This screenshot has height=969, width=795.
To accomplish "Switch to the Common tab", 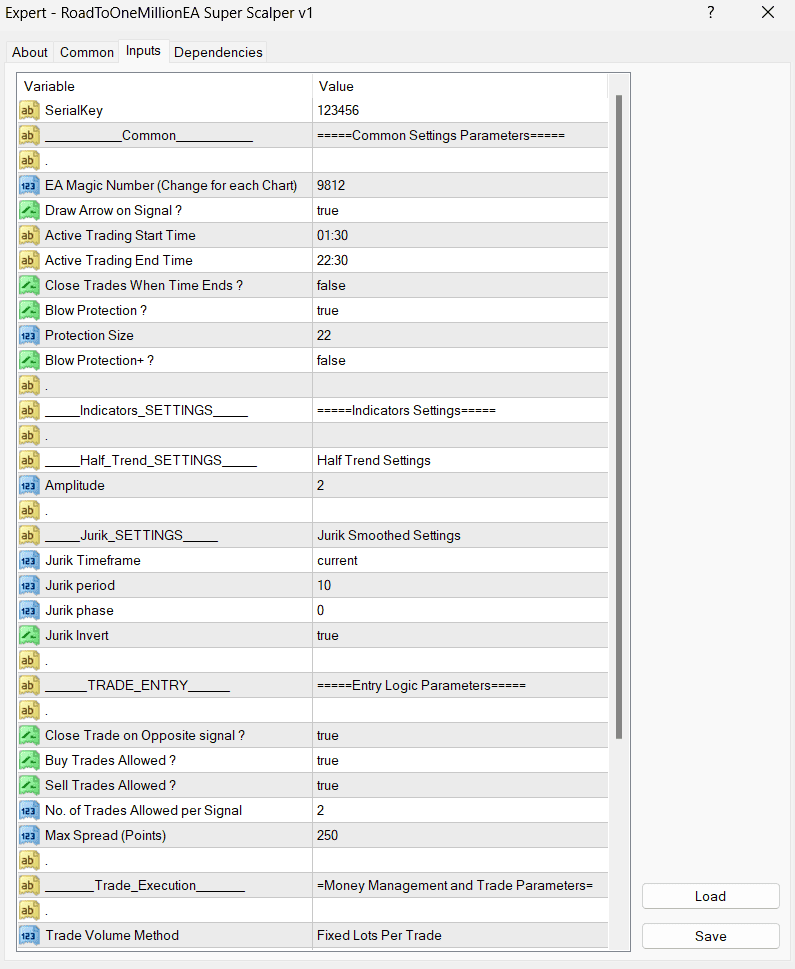I will click(x=86, y=52).
